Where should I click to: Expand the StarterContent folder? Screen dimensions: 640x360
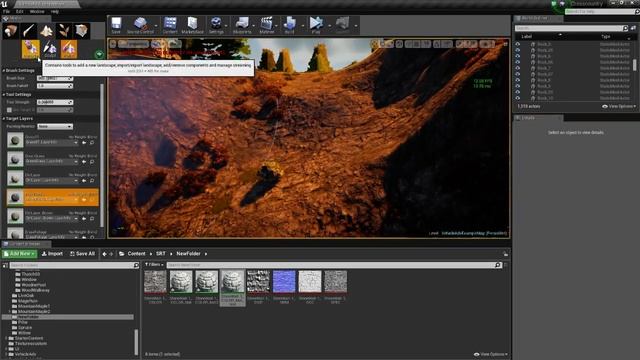6,338
